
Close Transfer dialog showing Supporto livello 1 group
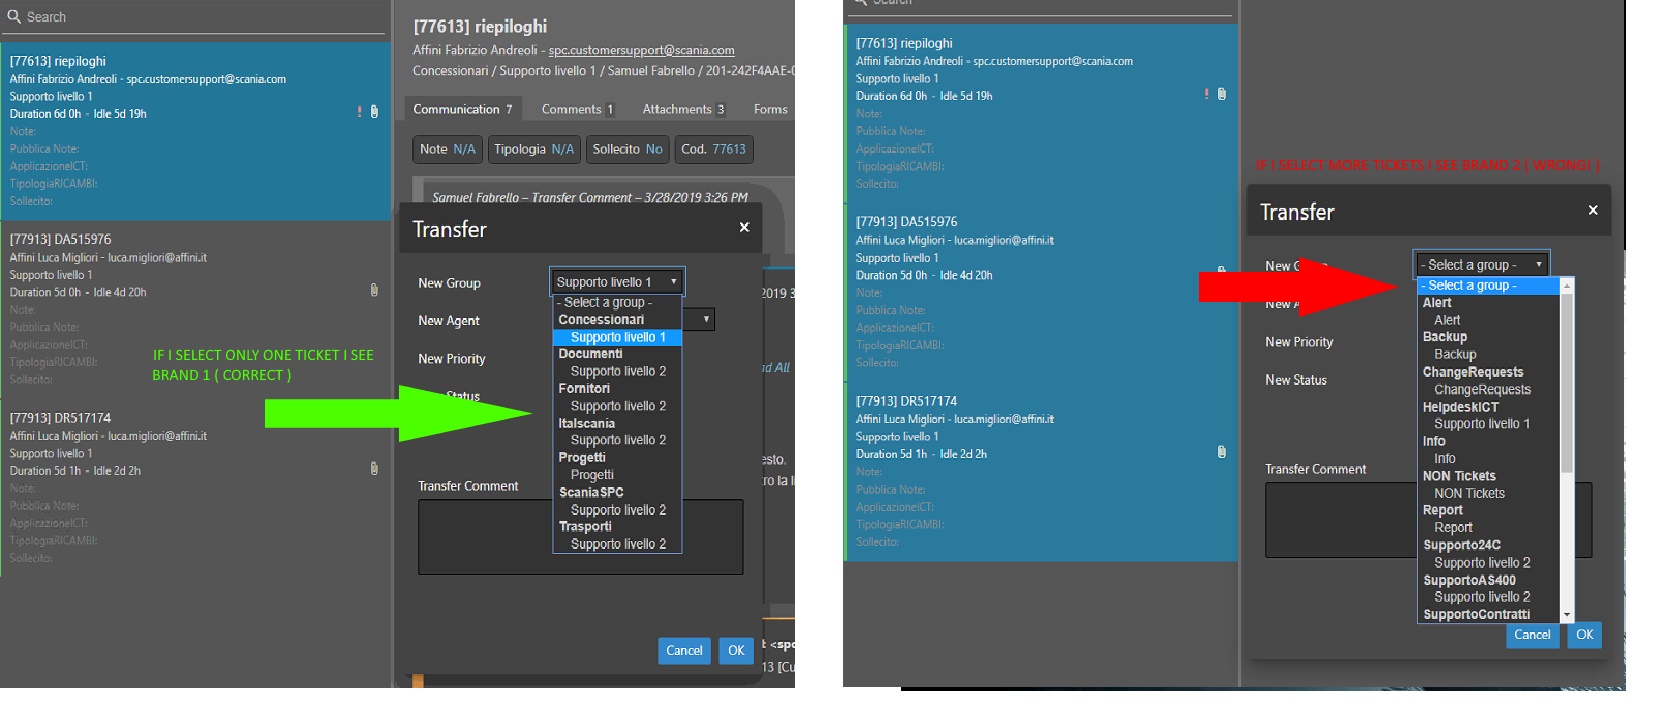click(744, 228)
